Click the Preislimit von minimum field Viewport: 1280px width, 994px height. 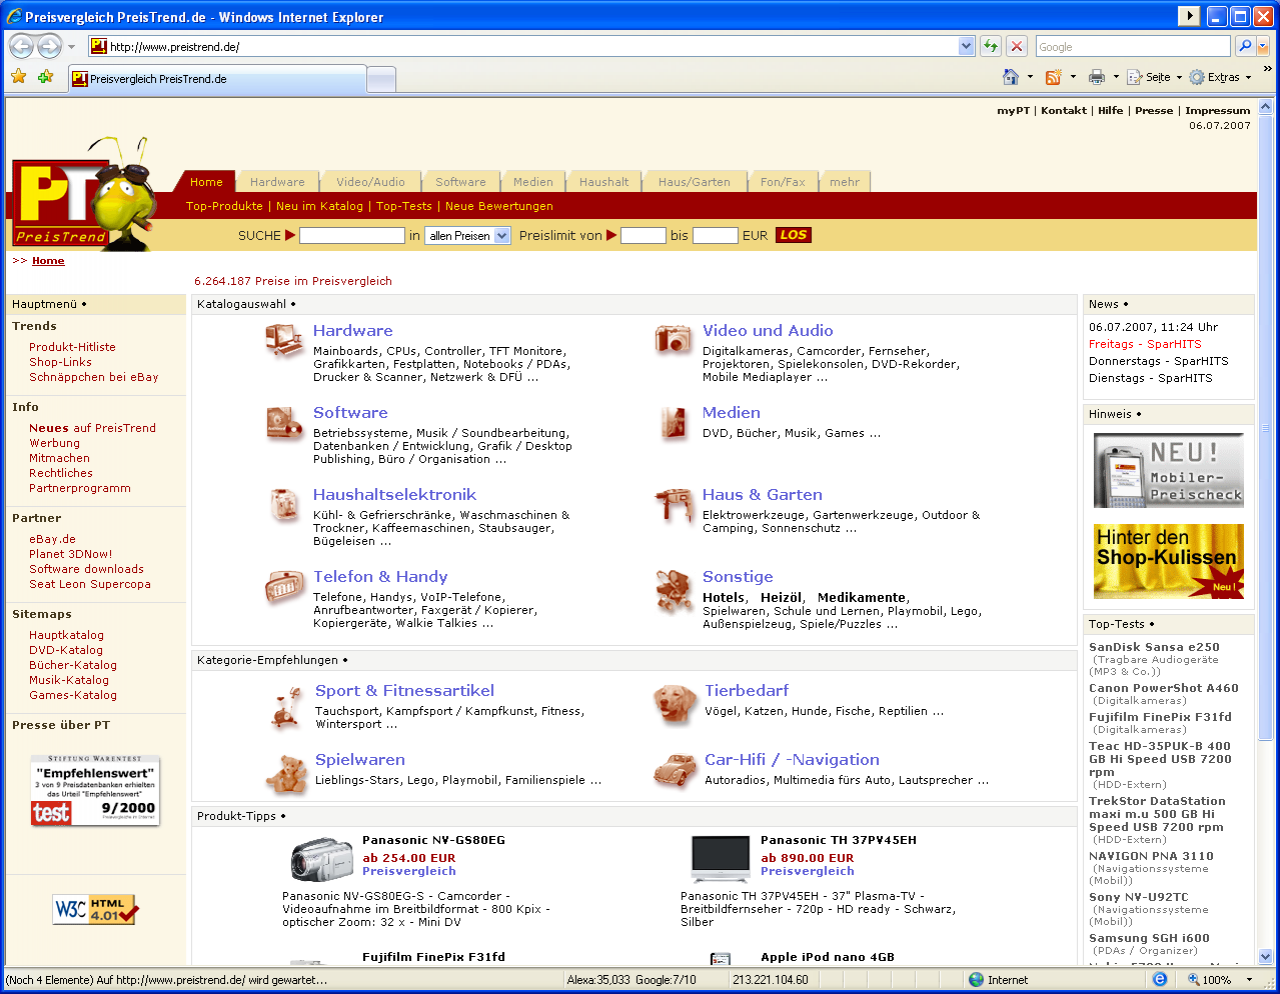pos(643,236)
